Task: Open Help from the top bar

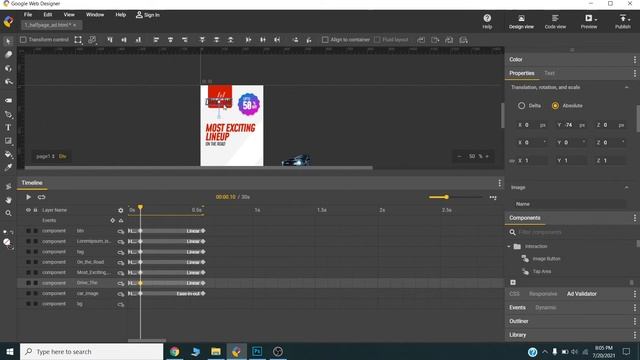Action: pos(487,21)
